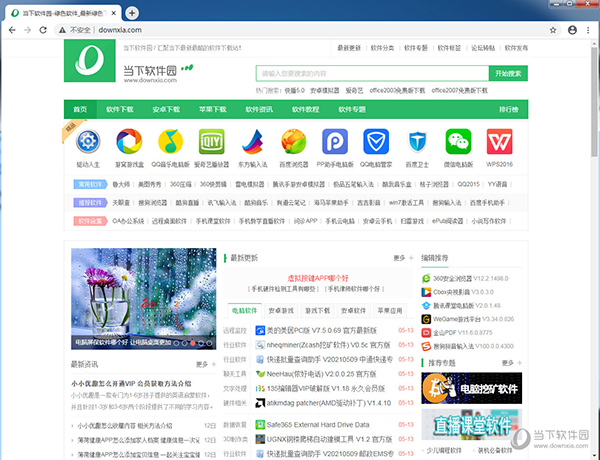Open the 驱动人生 gear app icon
This screenshot has height=460, width=600.
pyautogui.click(x=88, y=141)
